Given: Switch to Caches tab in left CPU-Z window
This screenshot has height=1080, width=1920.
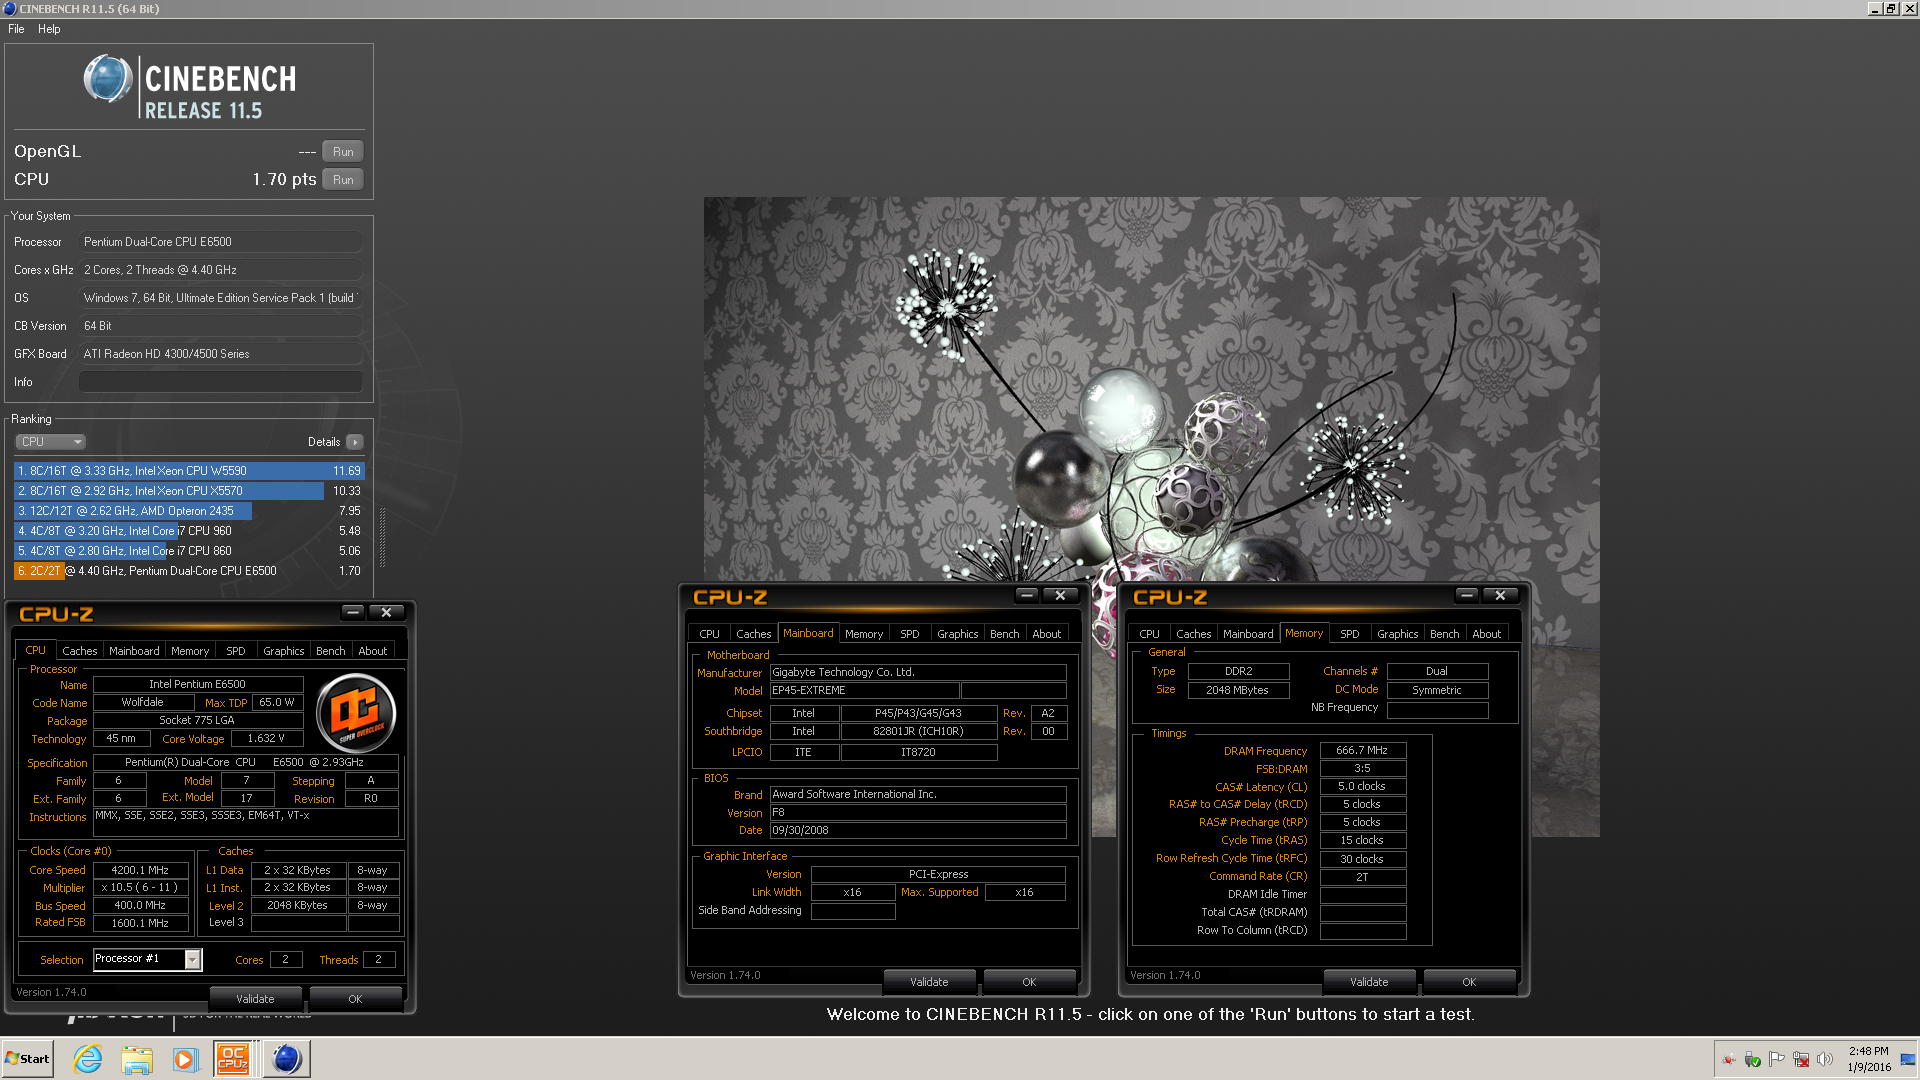Looking at the screenshot, I should (80, 651).
